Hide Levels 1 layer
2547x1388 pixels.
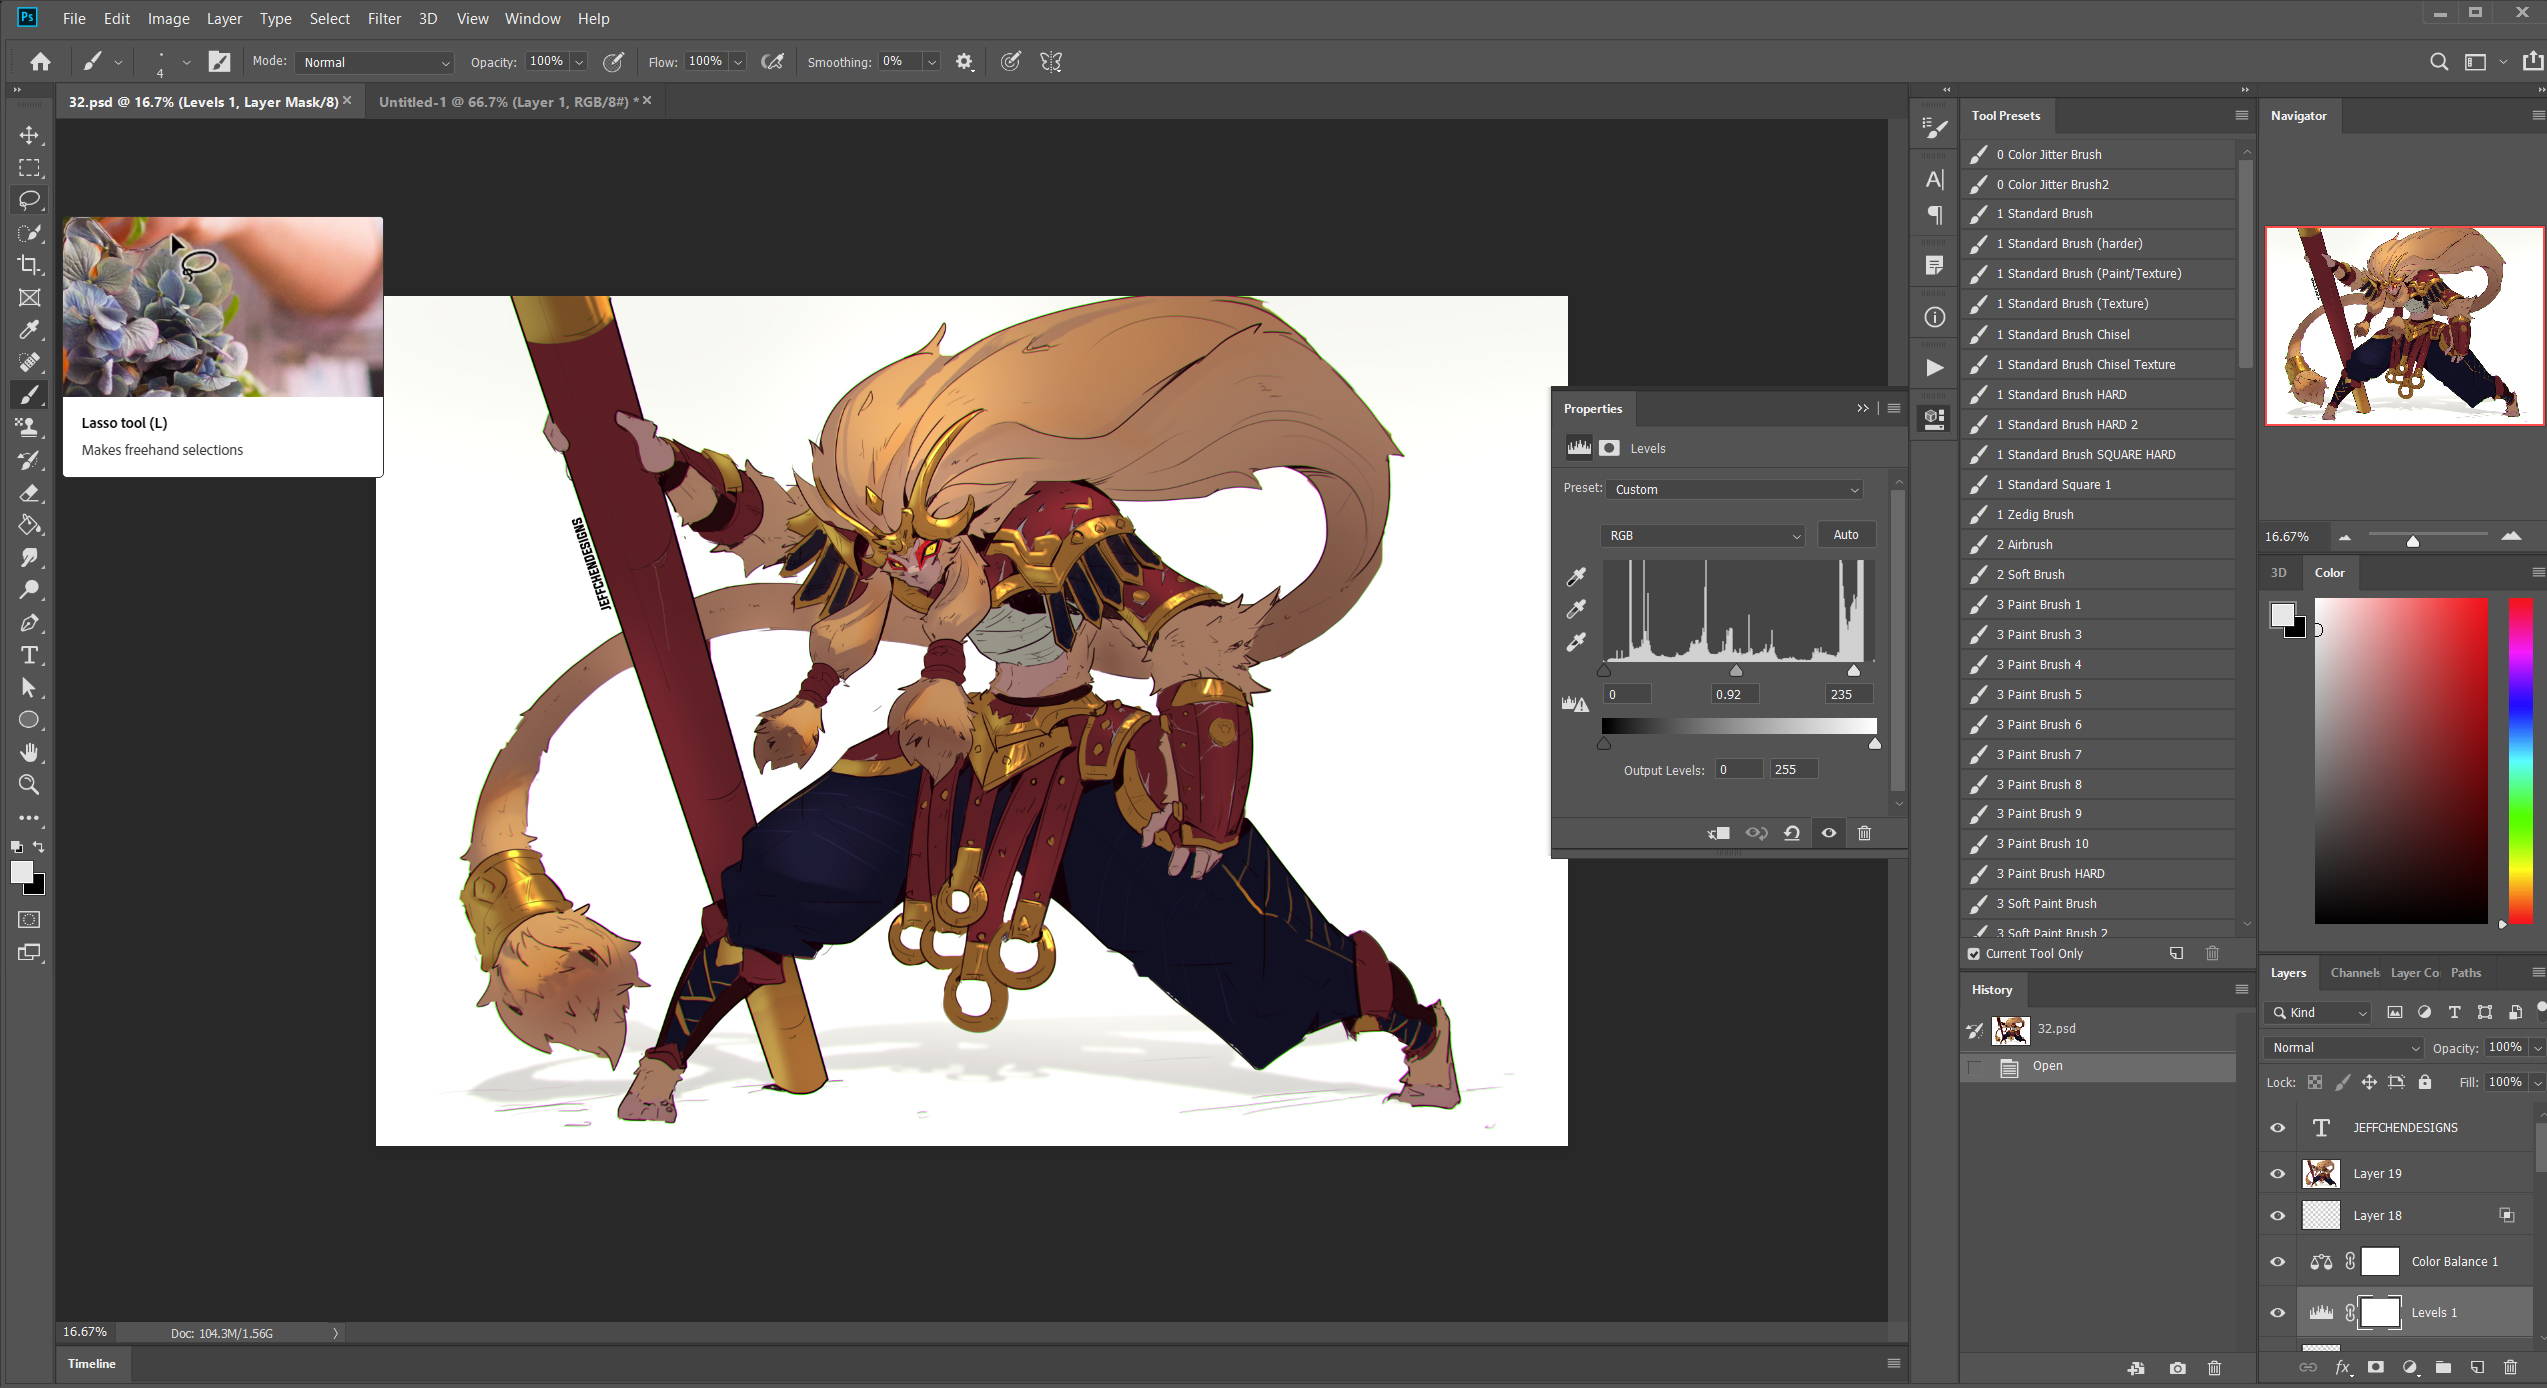2278,1313
